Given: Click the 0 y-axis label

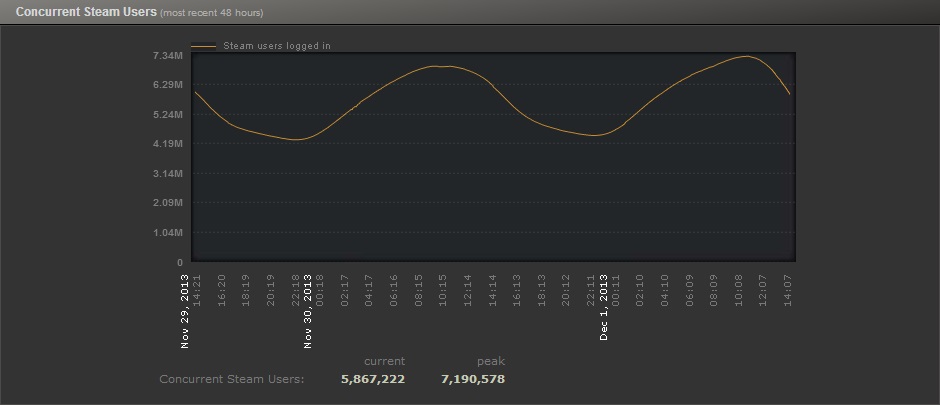Looking at the screenshot, I should coord(180,262).
